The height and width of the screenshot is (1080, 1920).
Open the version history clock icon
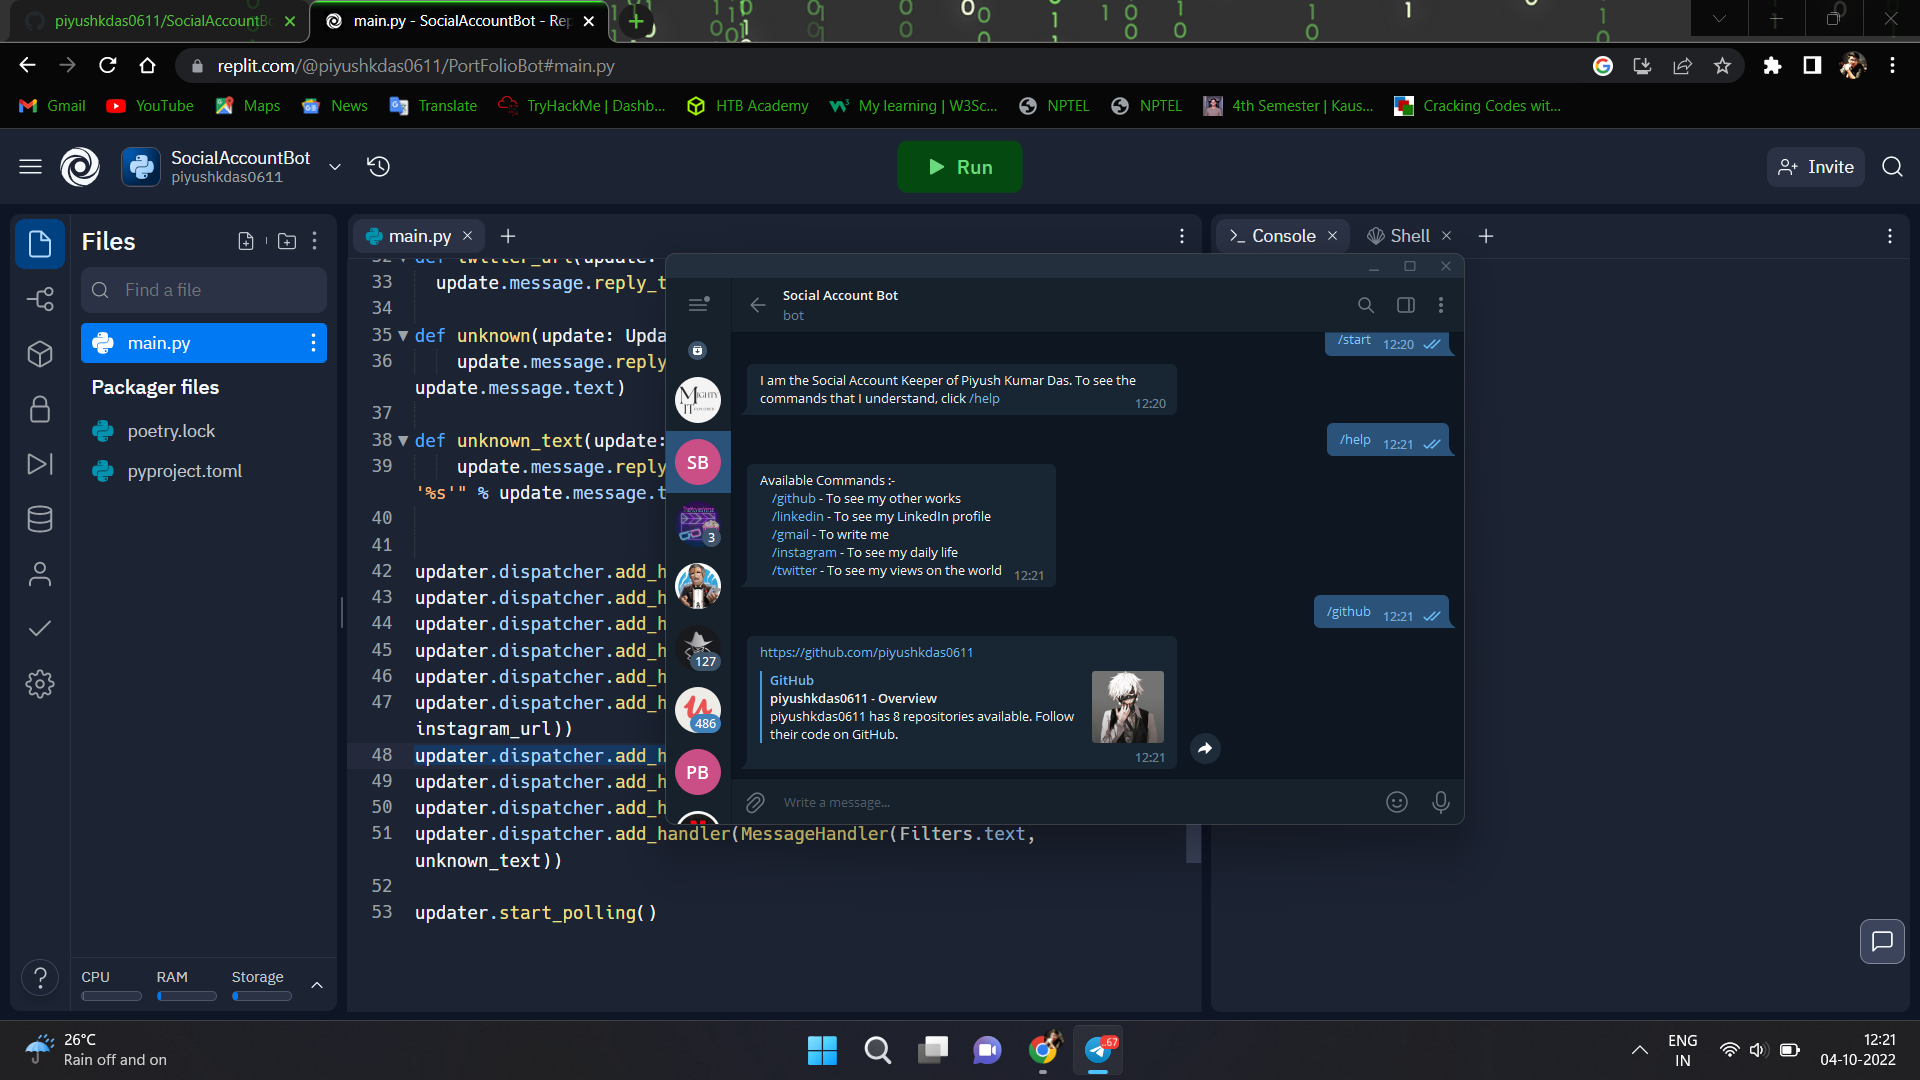coord(378,167)
